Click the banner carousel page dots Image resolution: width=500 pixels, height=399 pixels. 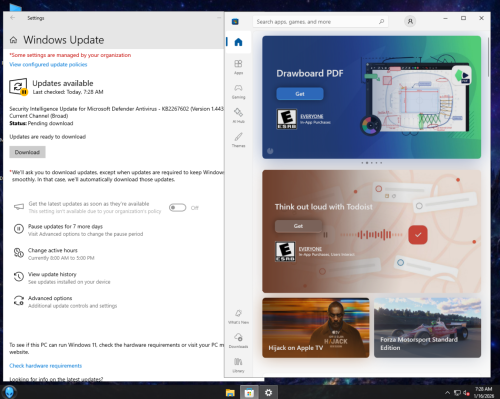(372, 163)
